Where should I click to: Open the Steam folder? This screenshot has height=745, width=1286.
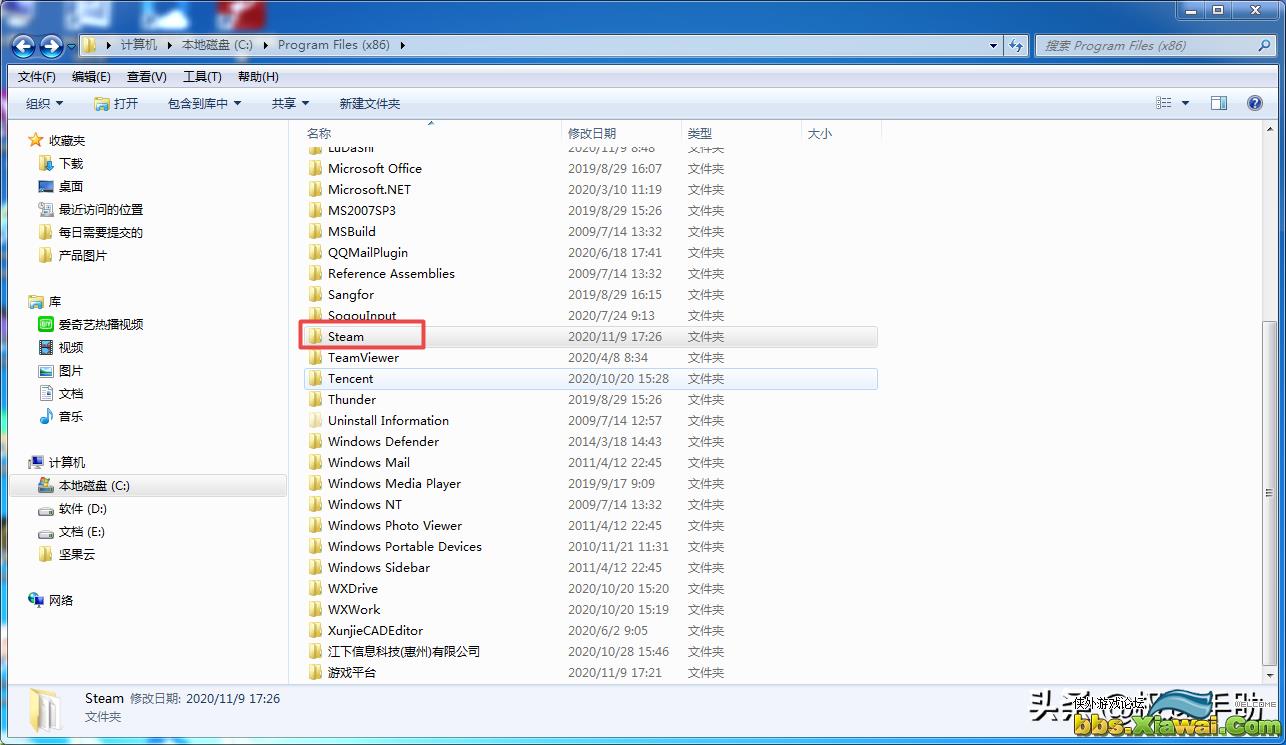tap(346, 337)
